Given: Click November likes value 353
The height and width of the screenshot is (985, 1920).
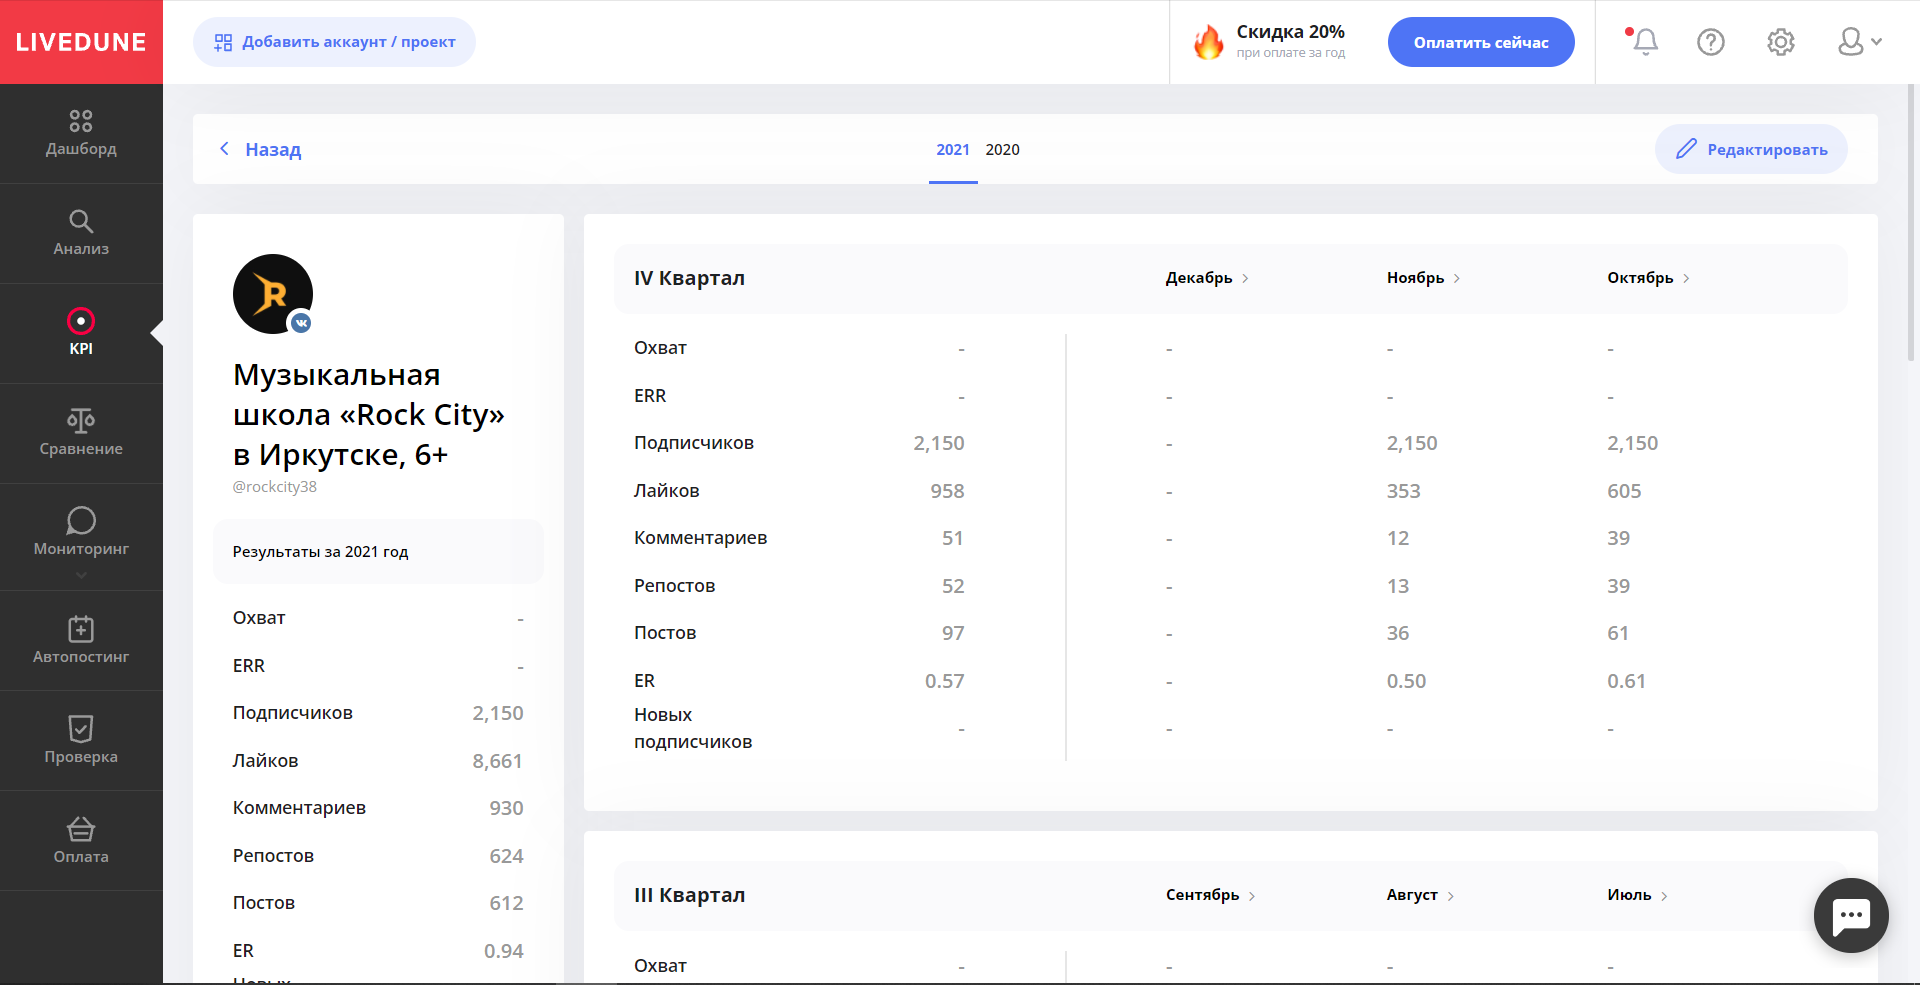Looking at the screenshot, I should (x=1403, y=491).
